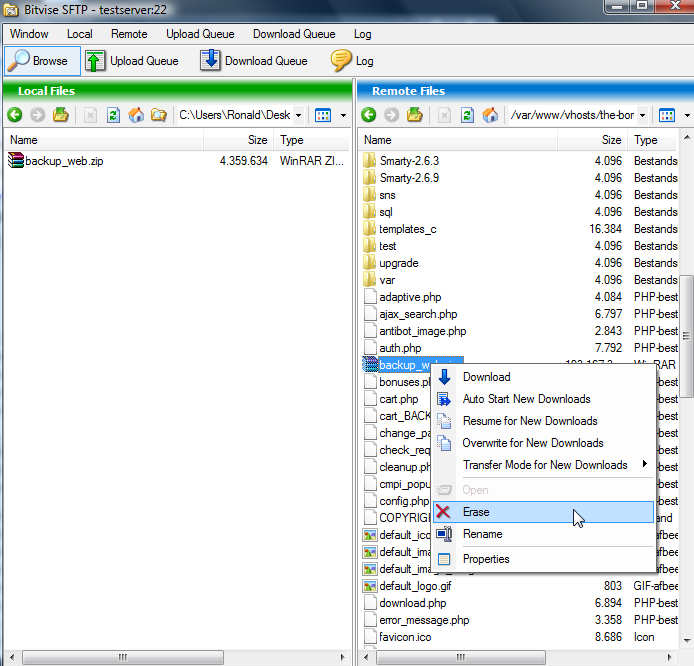This screenshot has width=694, height=666.
Task: Refresh the Remote Files listing
Action: 467,115
